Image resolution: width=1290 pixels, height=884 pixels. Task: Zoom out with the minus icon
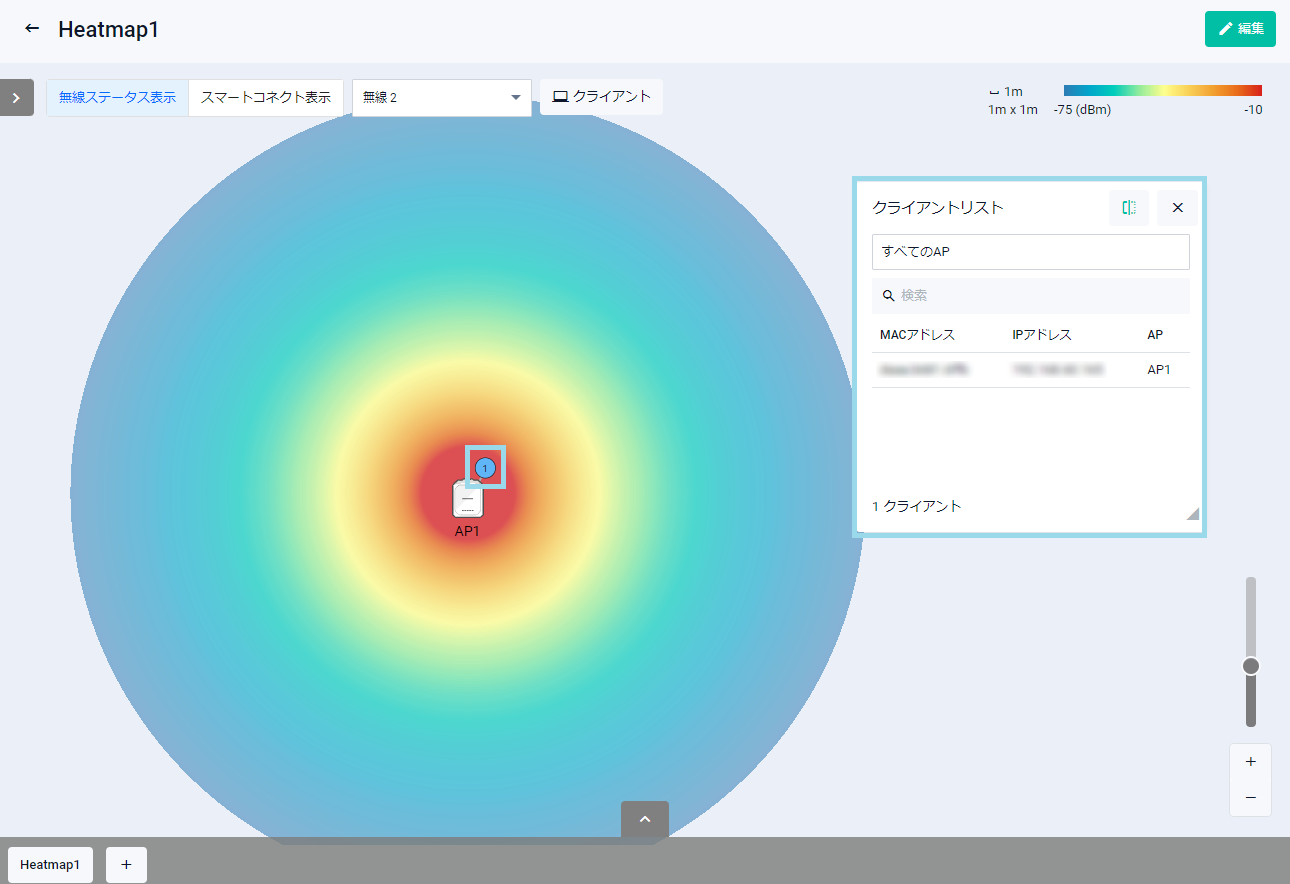click(1250, 798)
